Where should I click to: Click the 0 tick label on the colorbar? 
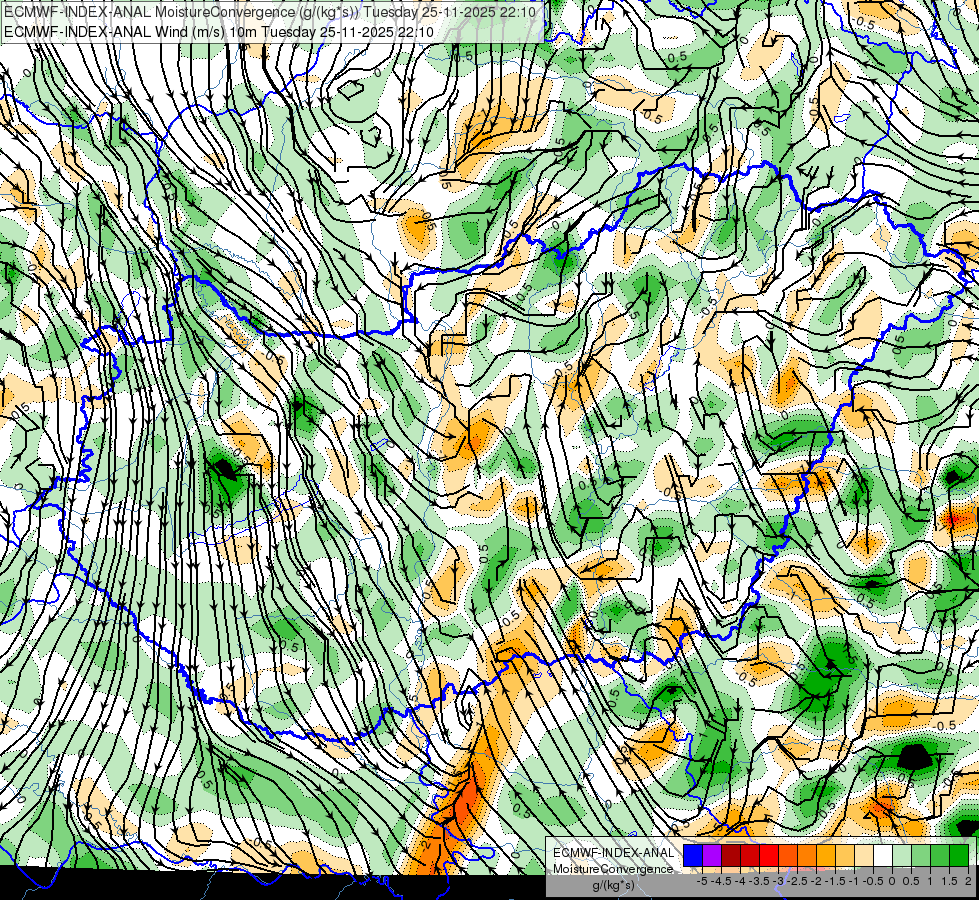coord(892,881)
